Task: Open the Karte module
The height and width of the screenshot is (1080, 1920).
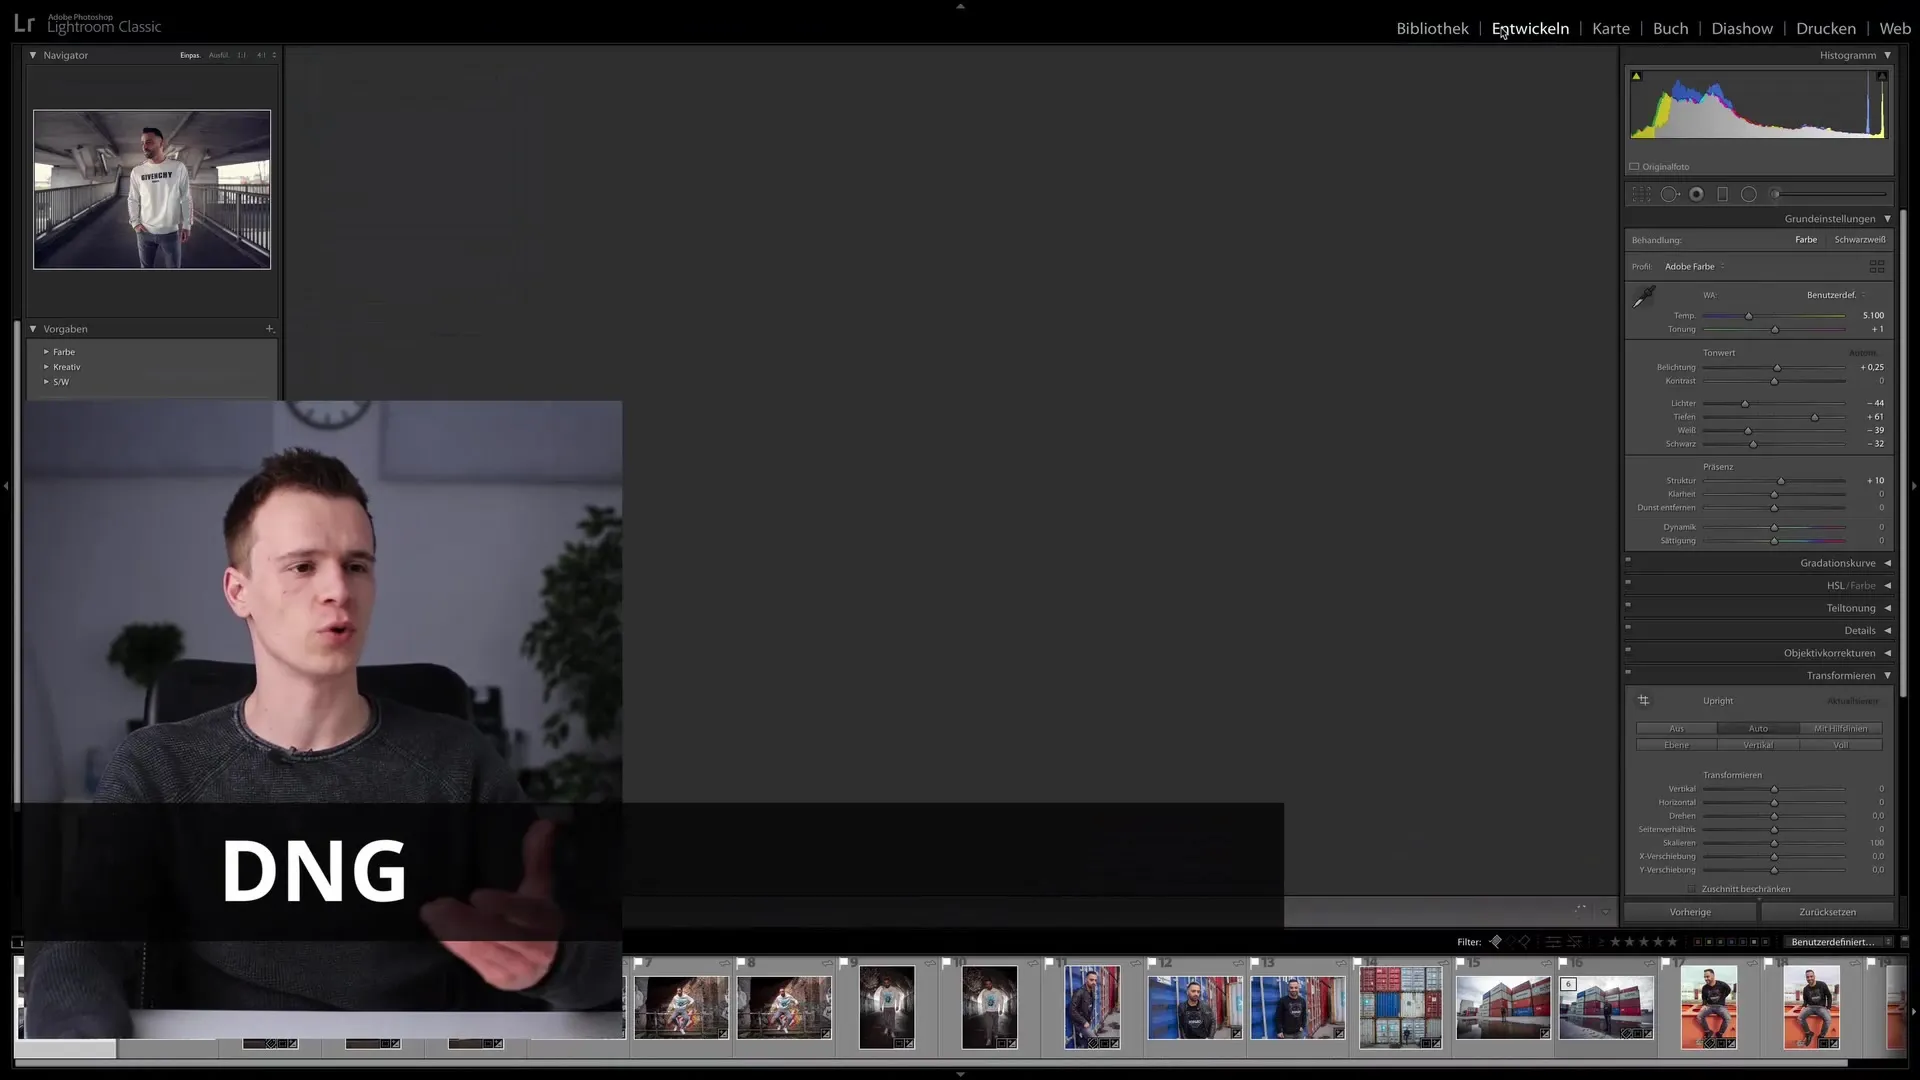Action: coord(1610,29)
